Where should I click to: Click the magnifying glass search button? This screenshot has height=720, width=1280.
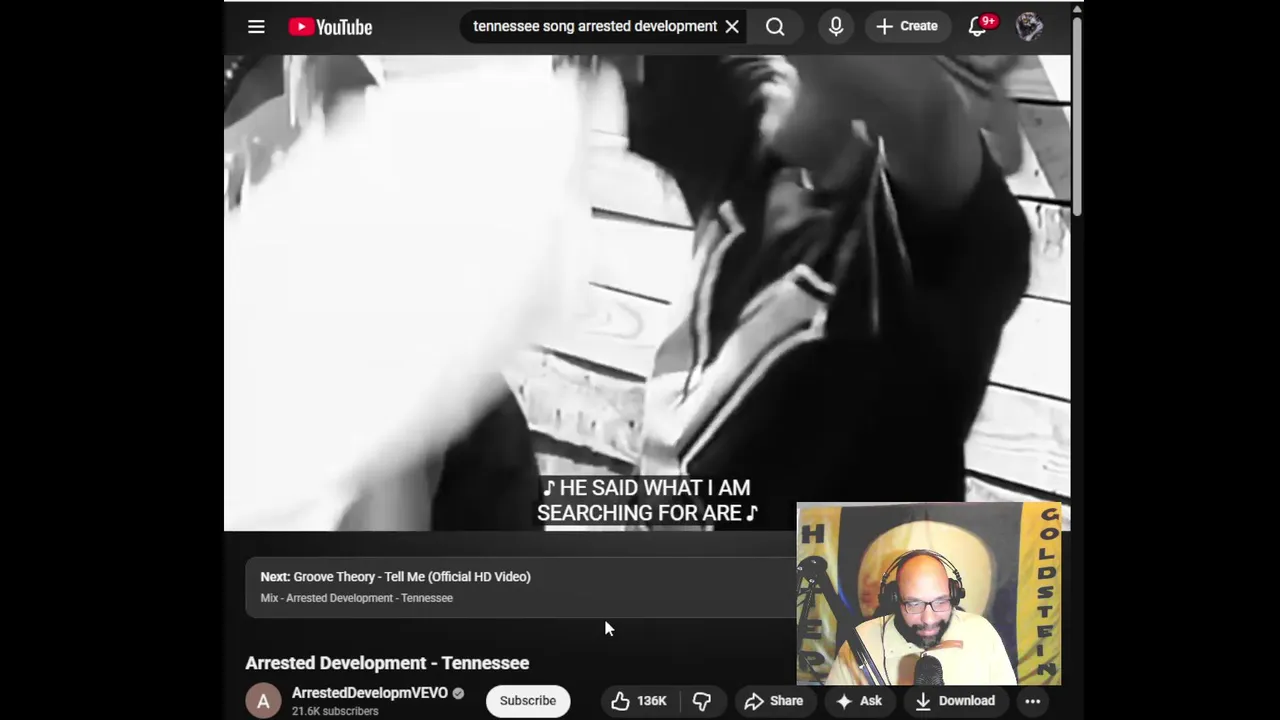(x=775, y=27)
